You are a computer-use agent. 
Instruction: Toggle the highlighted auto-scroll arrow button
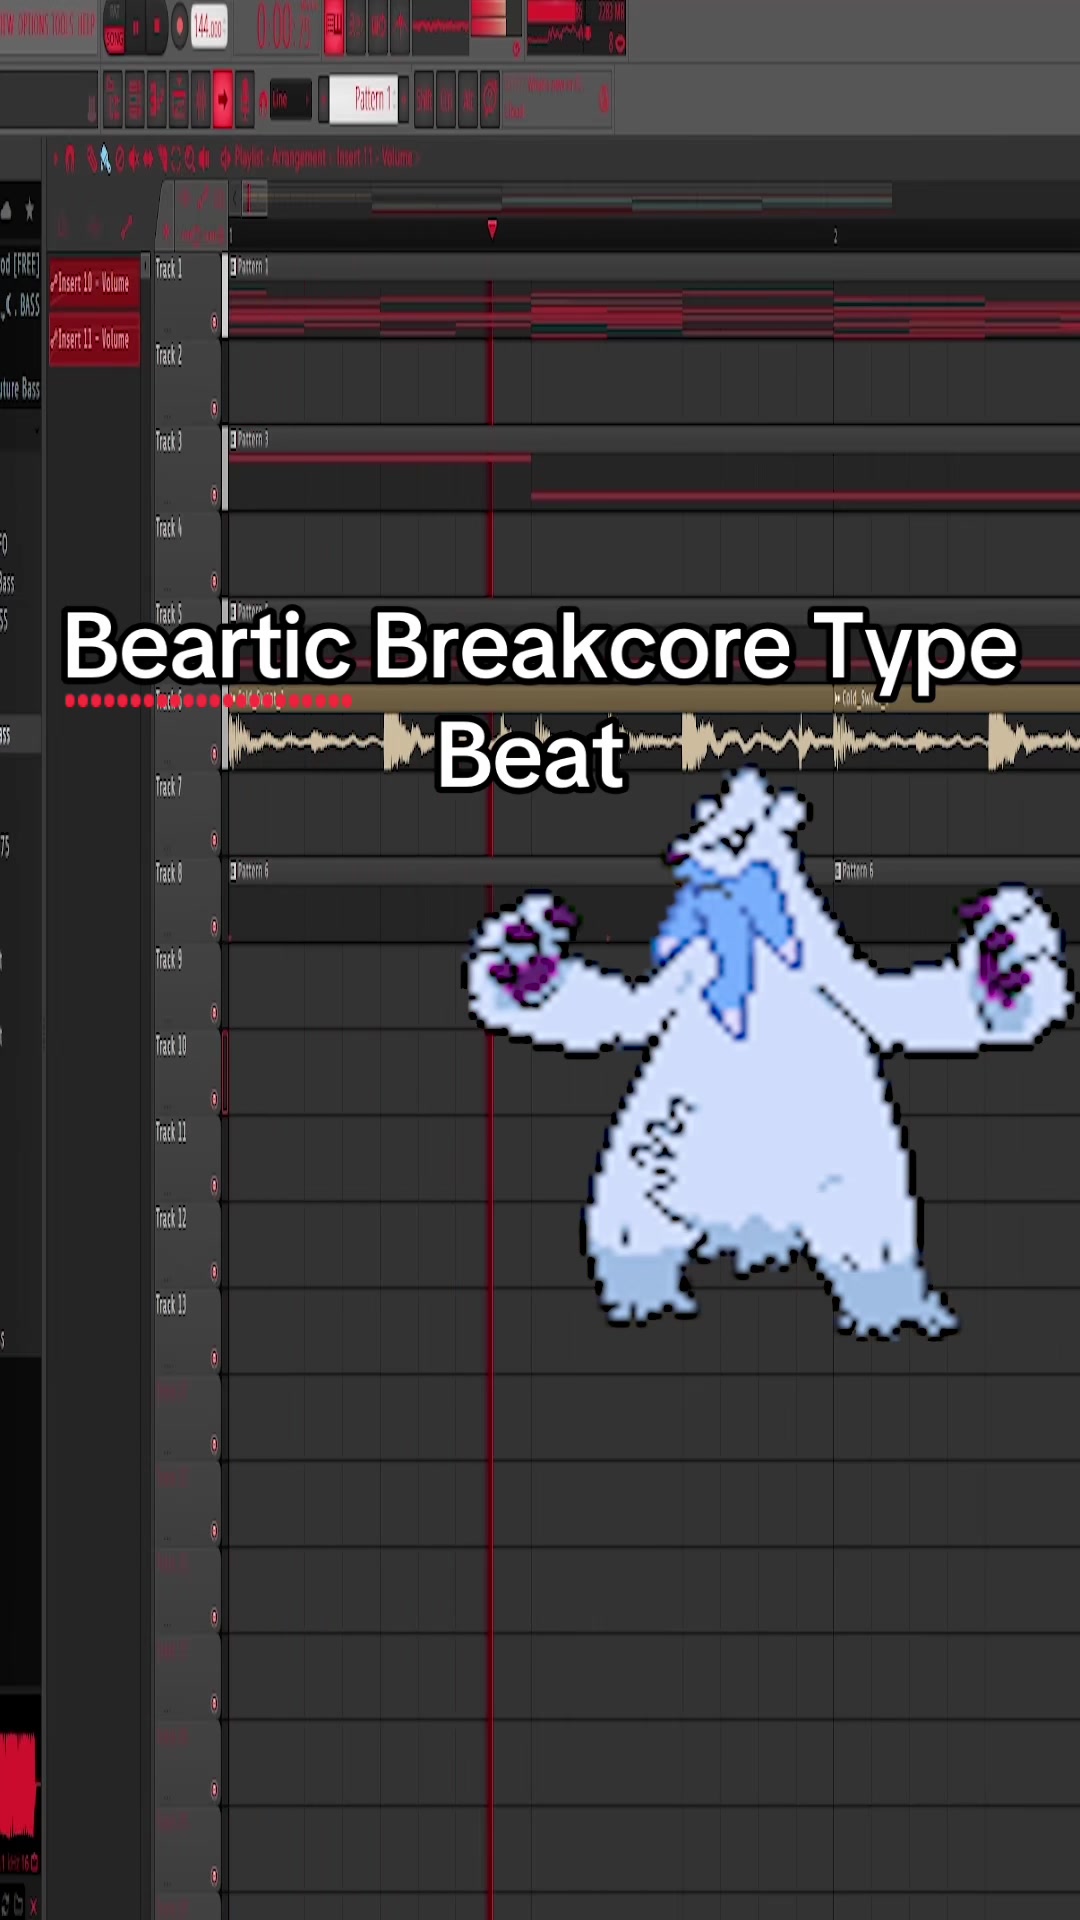click(x=222, y=100)
